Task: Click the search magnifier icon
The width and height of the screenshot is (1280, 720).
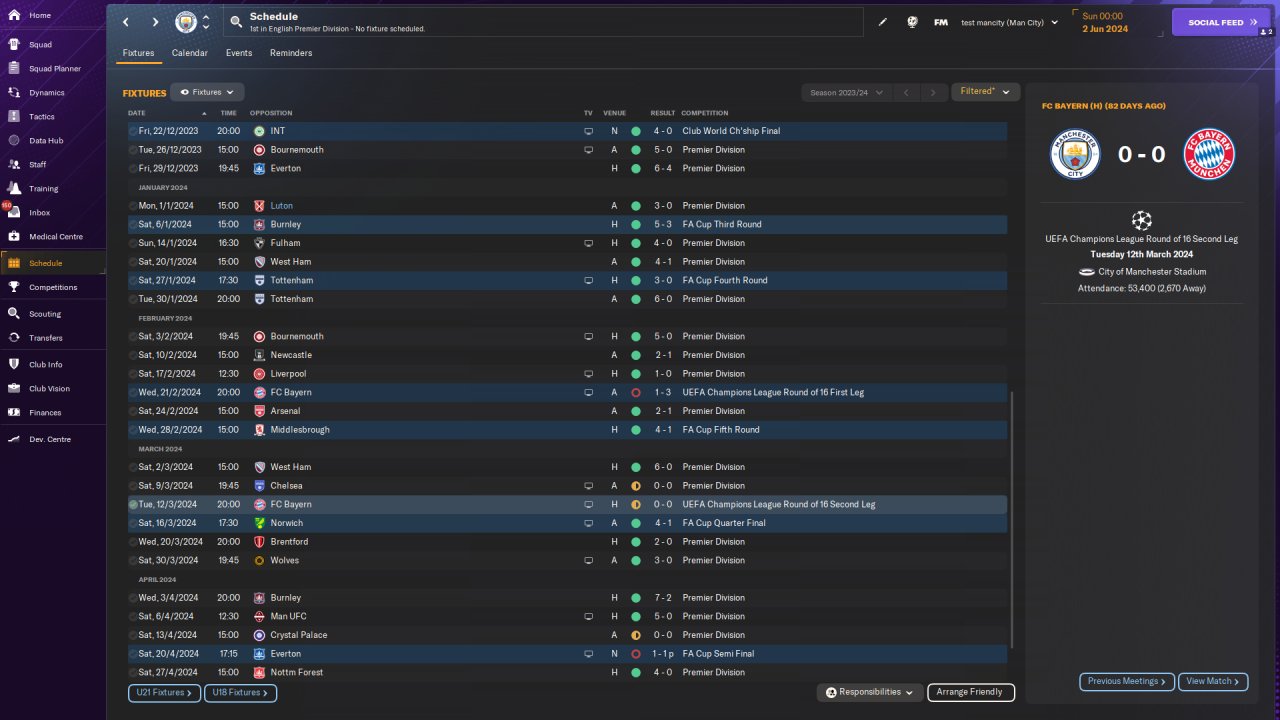Action: 235,21
